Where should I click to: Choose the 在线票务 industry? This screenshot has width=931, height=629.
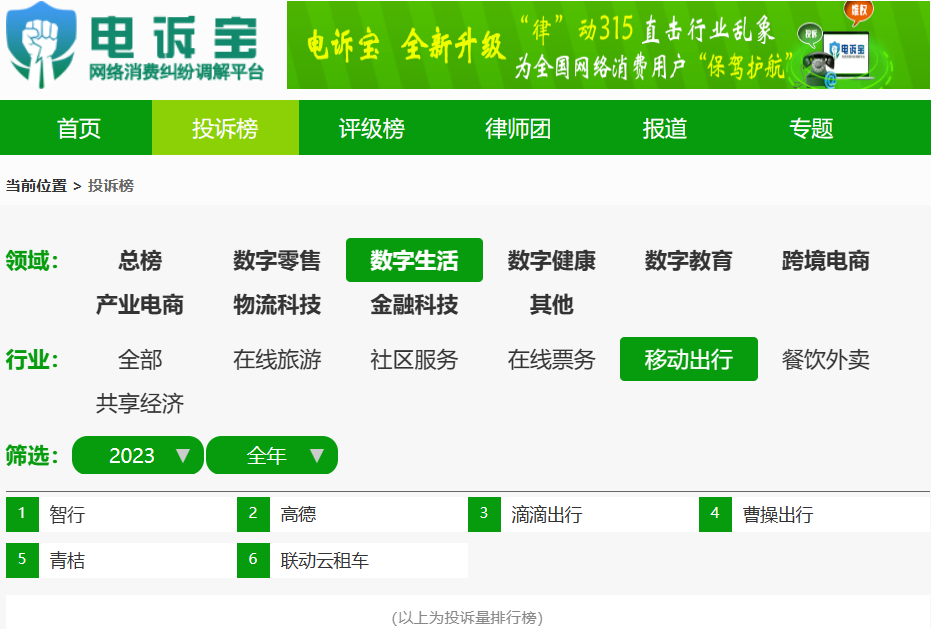tap(552, 359)
